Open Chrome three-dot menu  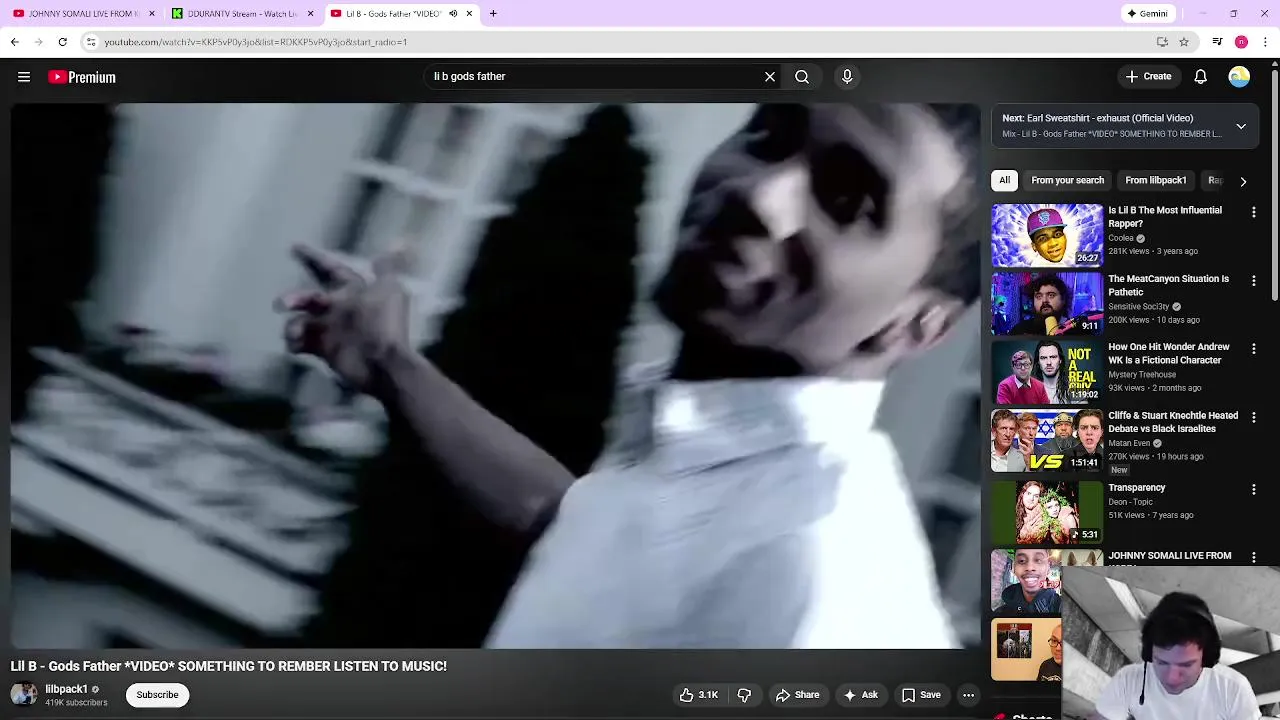(x=1265, y=42)
